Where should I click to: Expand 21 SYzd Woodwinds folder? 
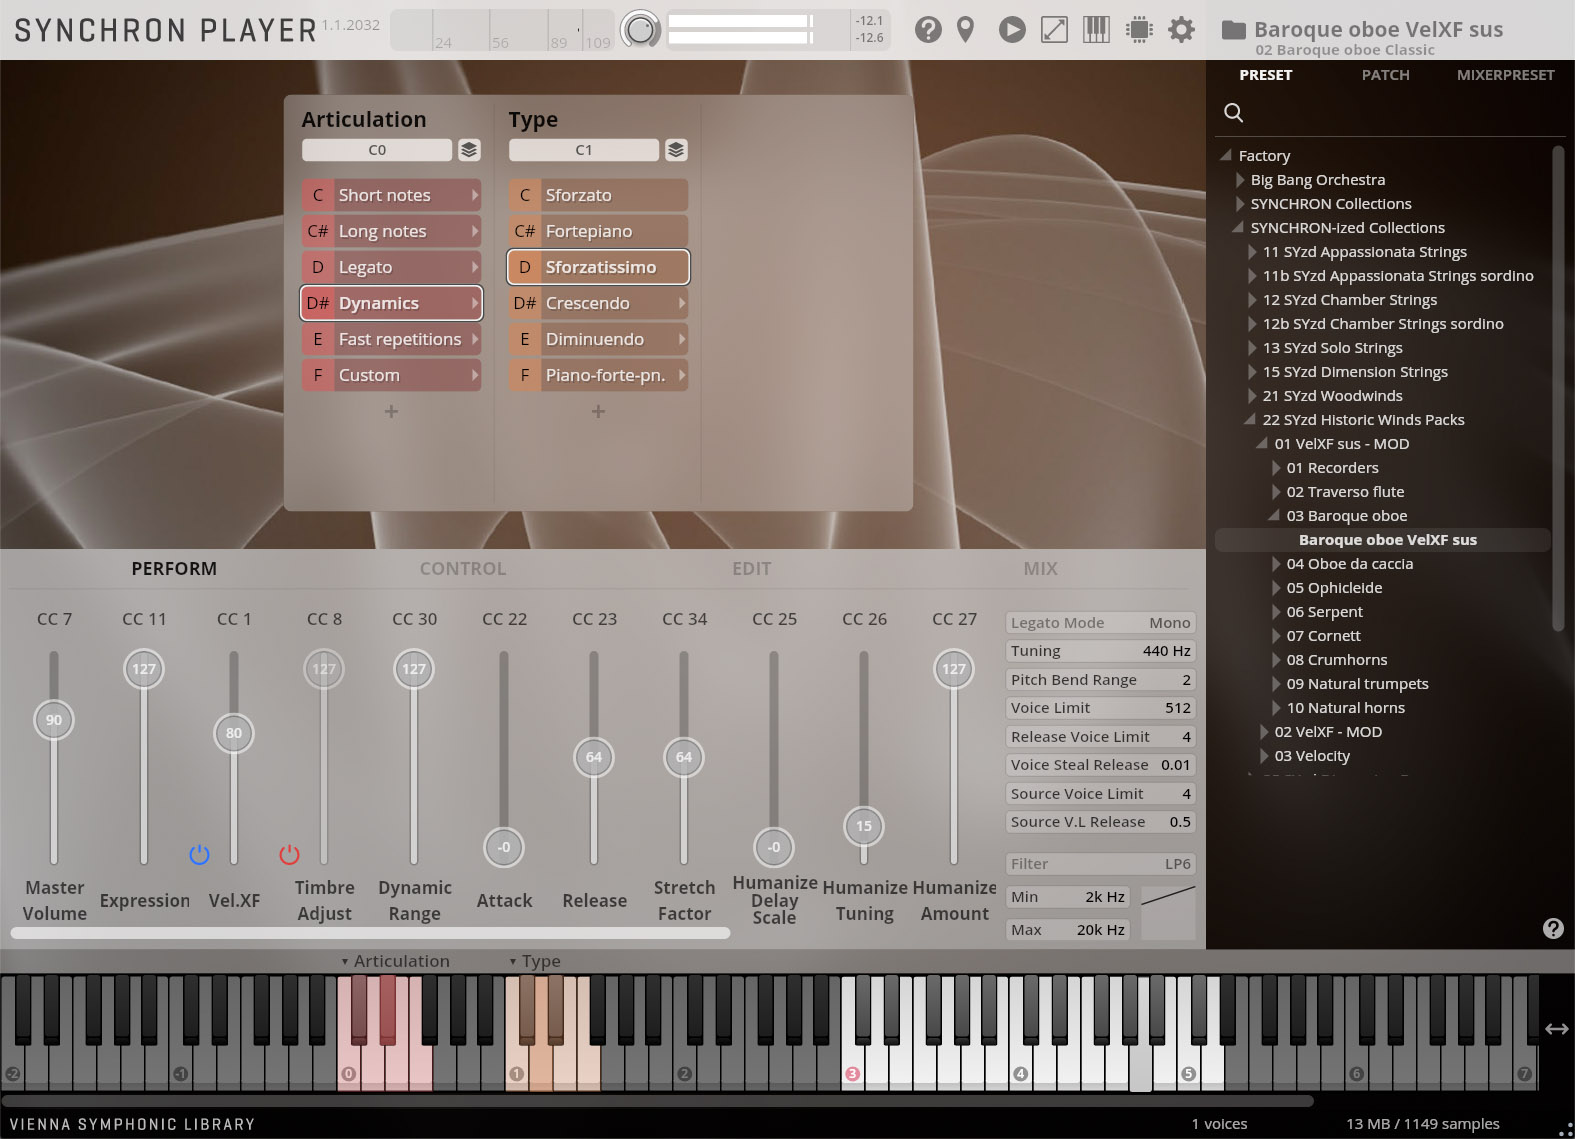click(1252, 396)
